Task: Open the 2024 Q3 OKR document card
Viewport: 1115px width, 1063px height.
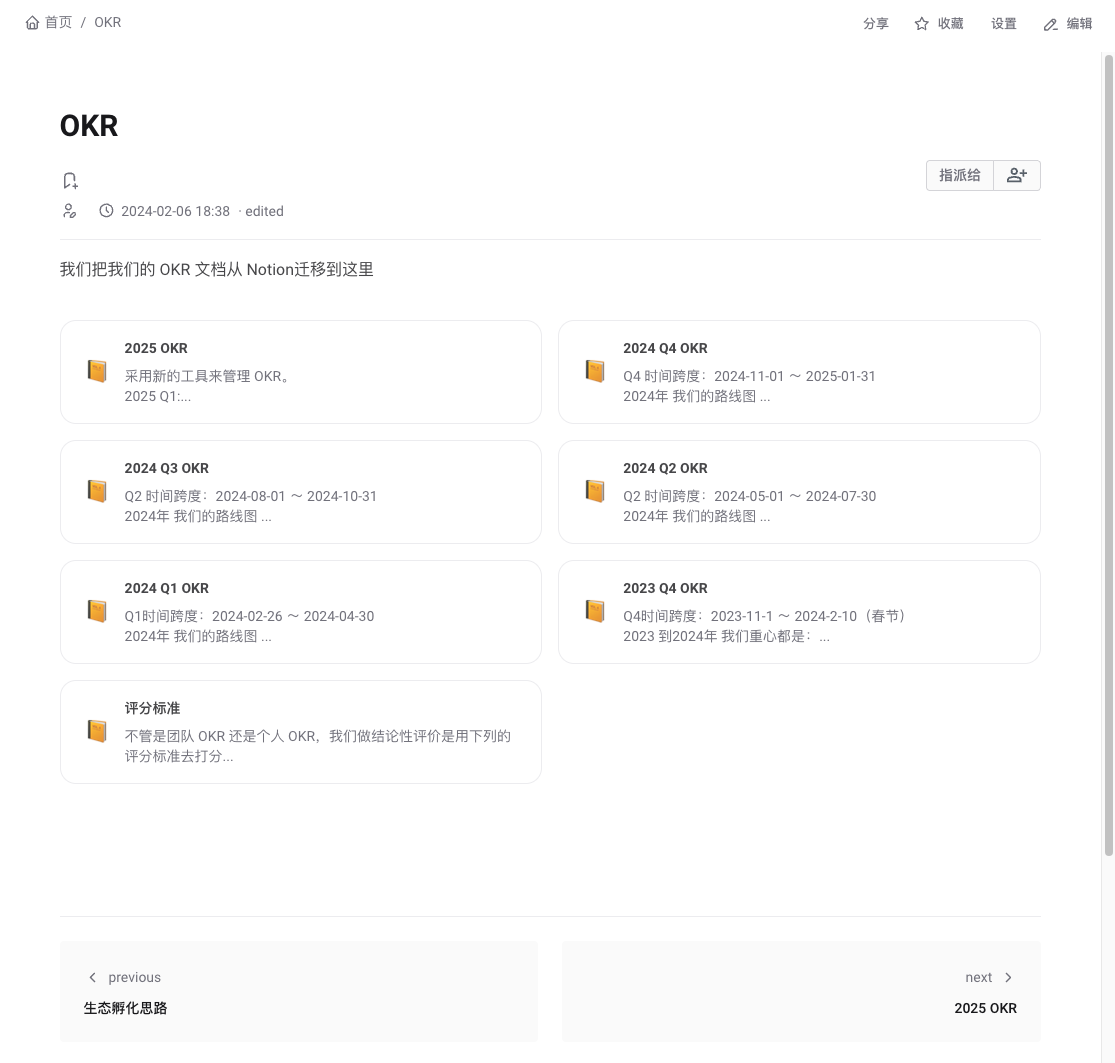Action: click(x=300, y=492)
